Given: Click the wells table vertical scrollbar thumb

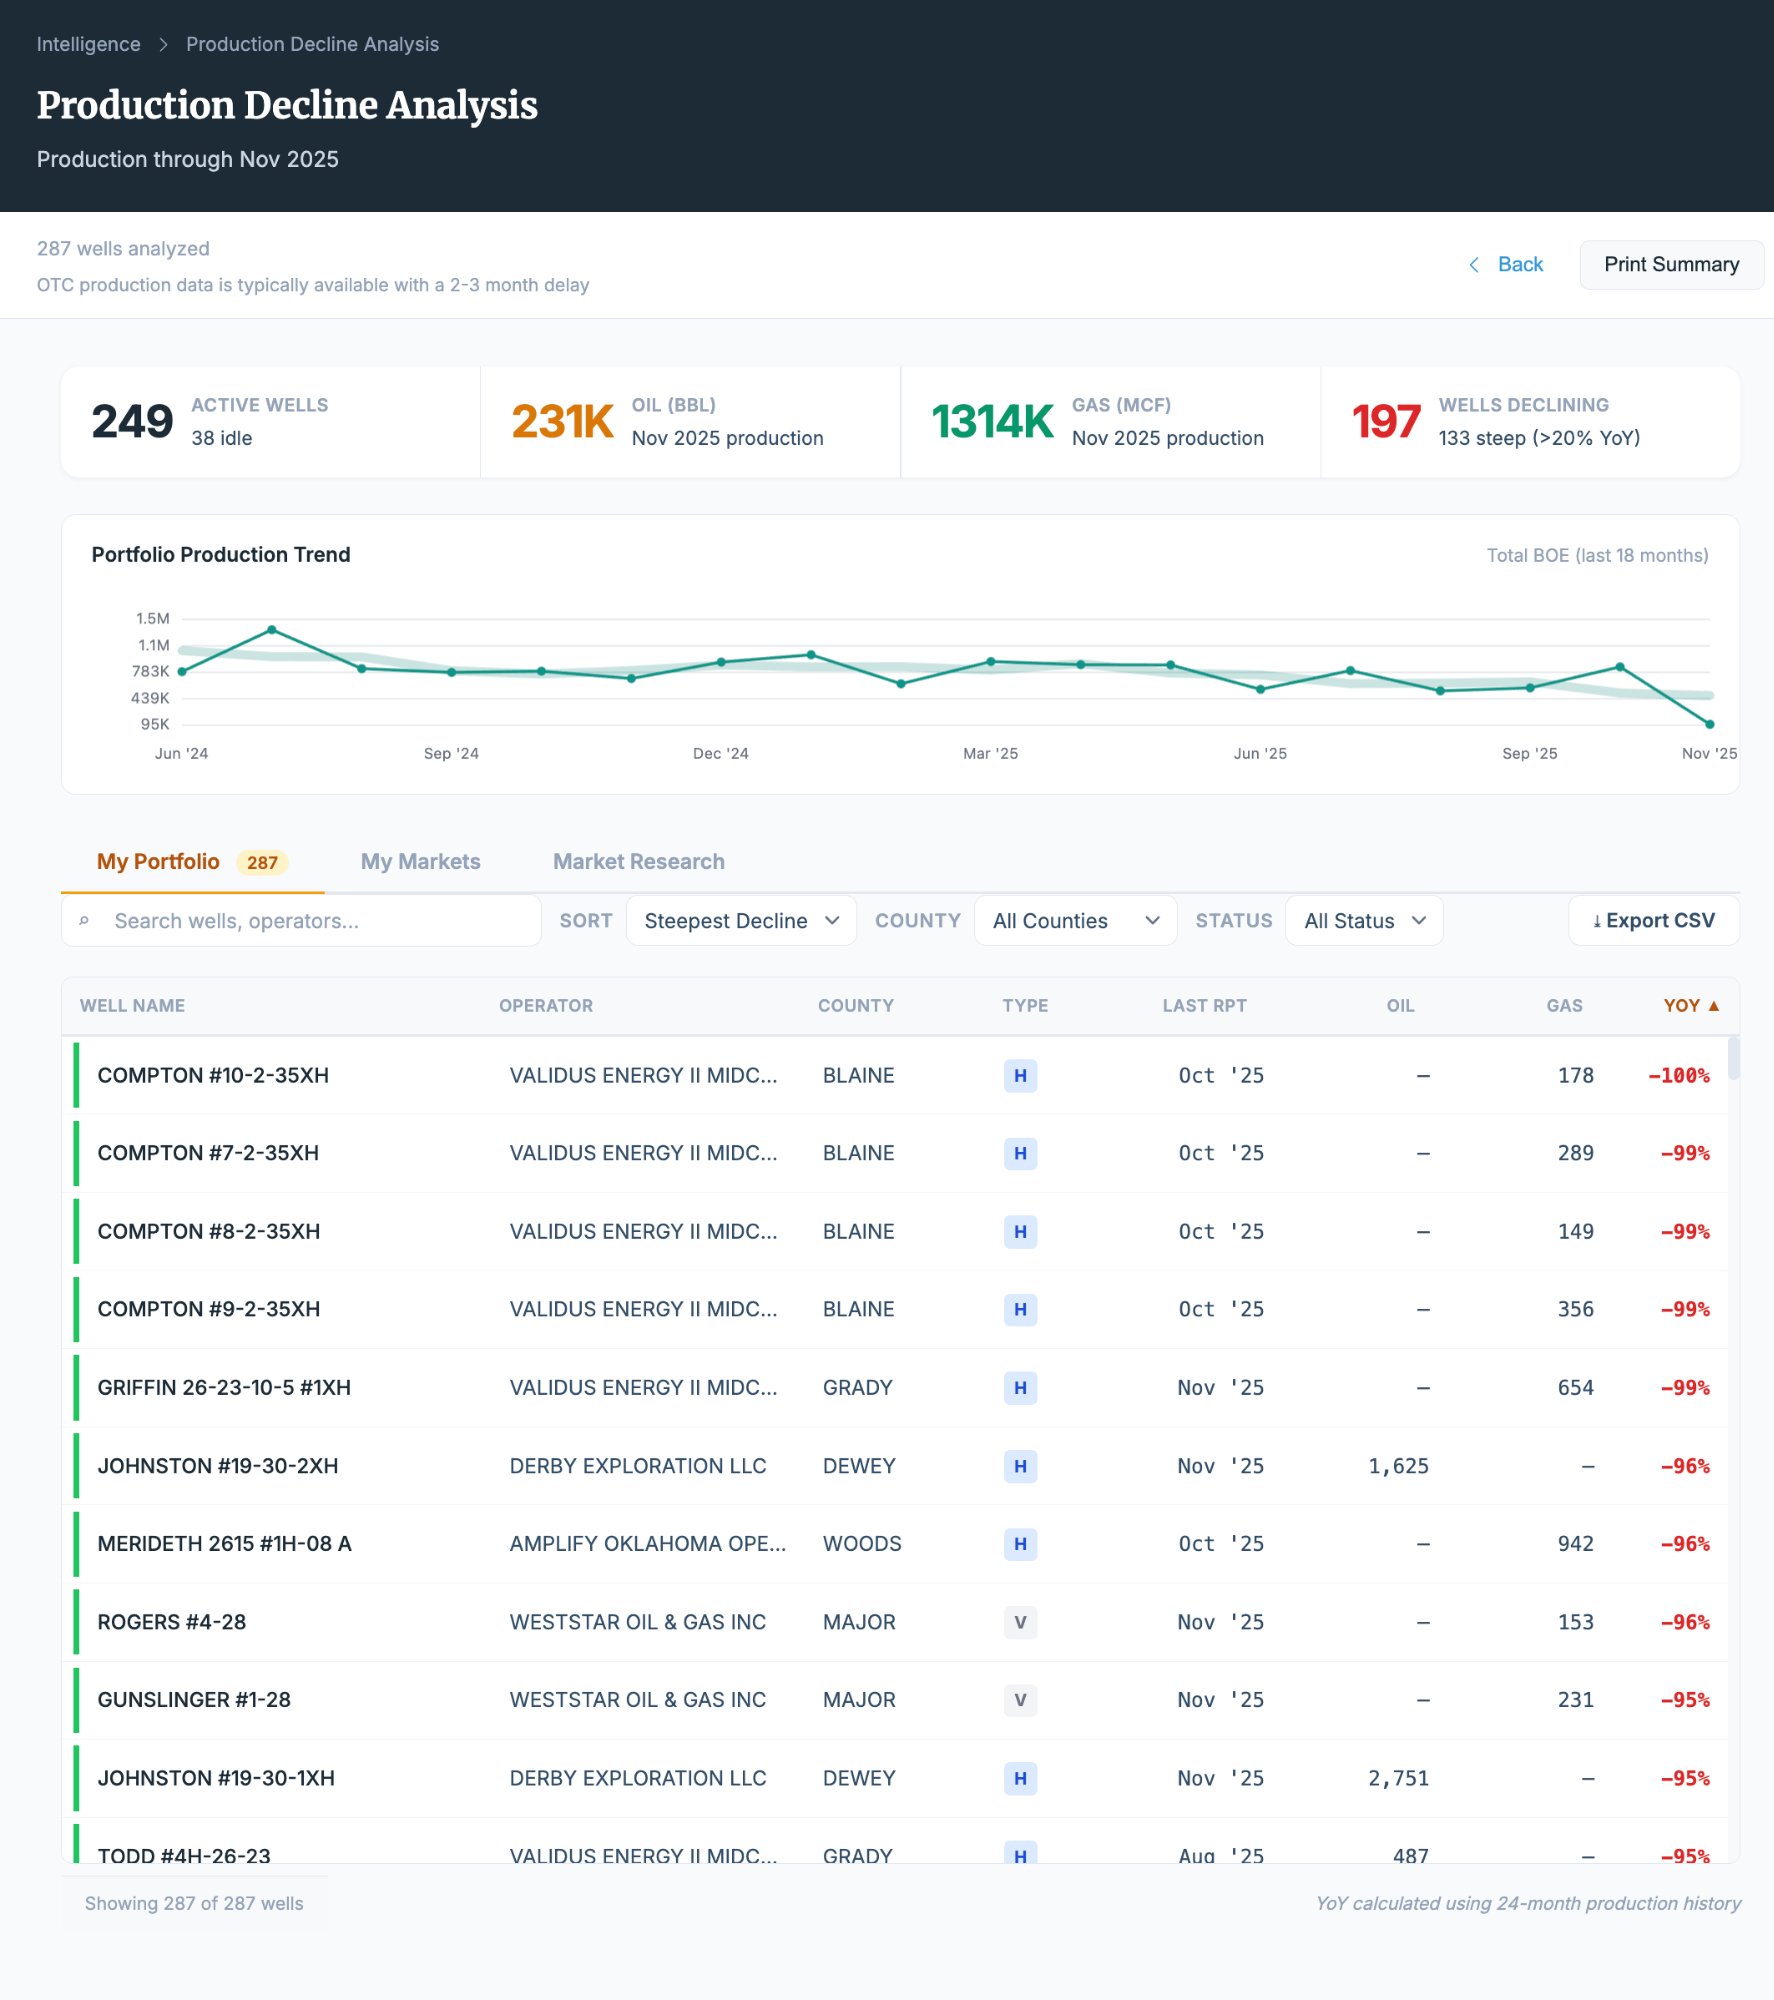Looking at the screenshot, I should point(1733,1058).
